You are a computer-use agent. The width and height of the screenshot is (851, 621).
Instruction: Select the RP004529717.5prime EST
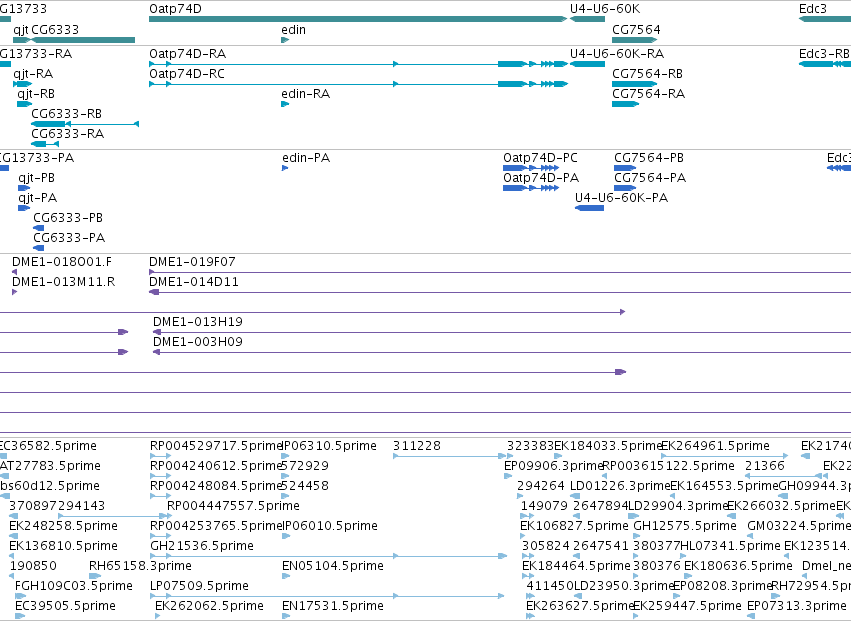161,456
